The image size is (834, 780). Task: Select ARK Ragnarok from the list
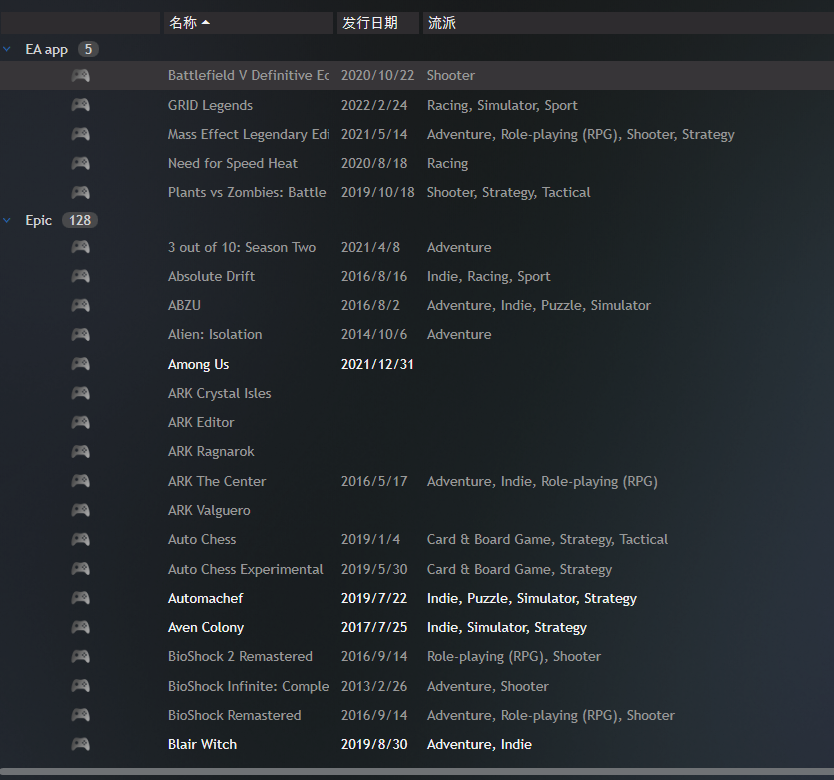pos(211,451)
